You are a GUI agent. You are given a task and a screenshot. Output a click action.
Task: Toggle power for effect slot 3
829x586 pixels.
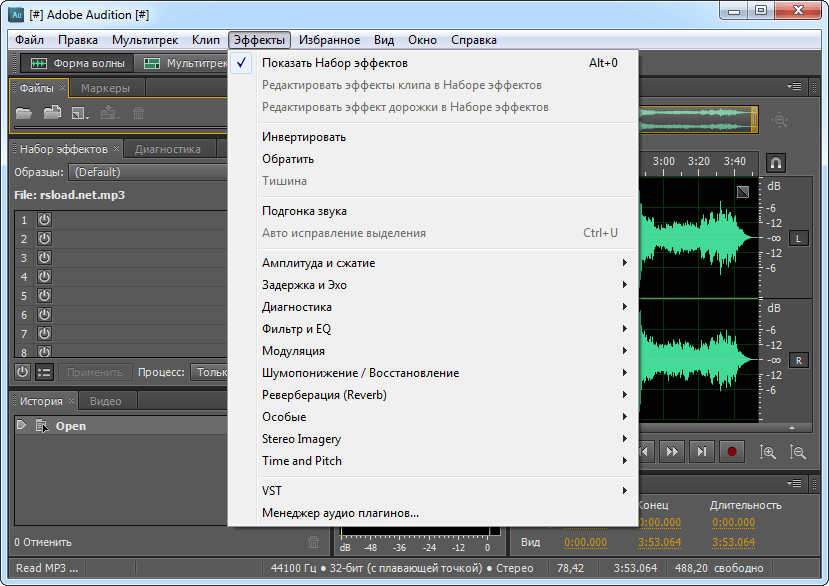point(44,258)
